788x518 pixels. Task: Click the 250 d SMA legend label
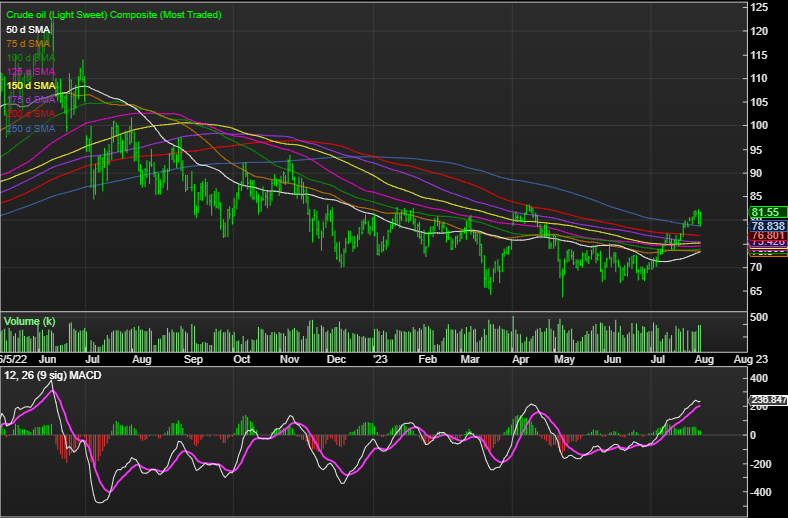[x=31, y=129]
